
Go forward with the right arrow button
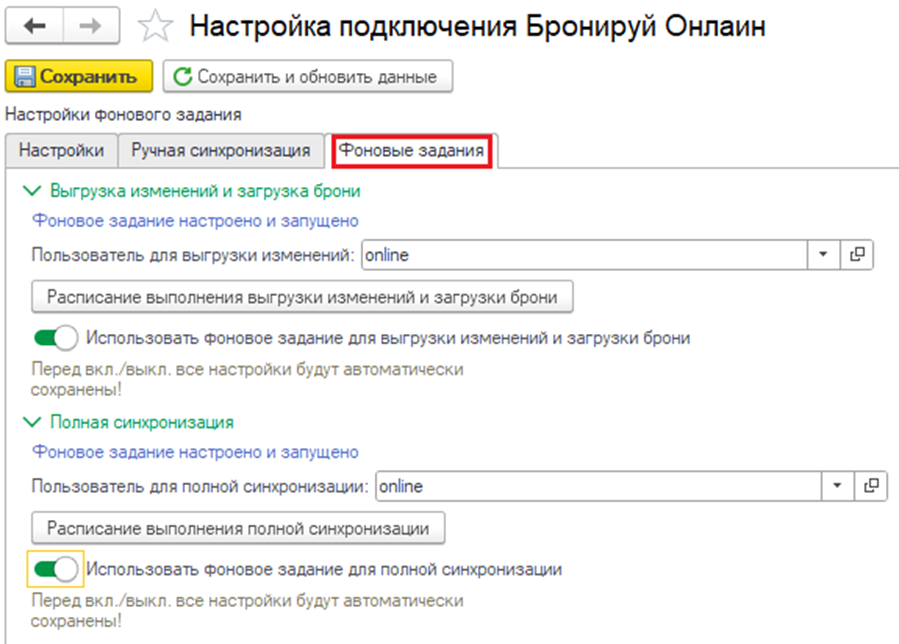[x=91, y=26]
